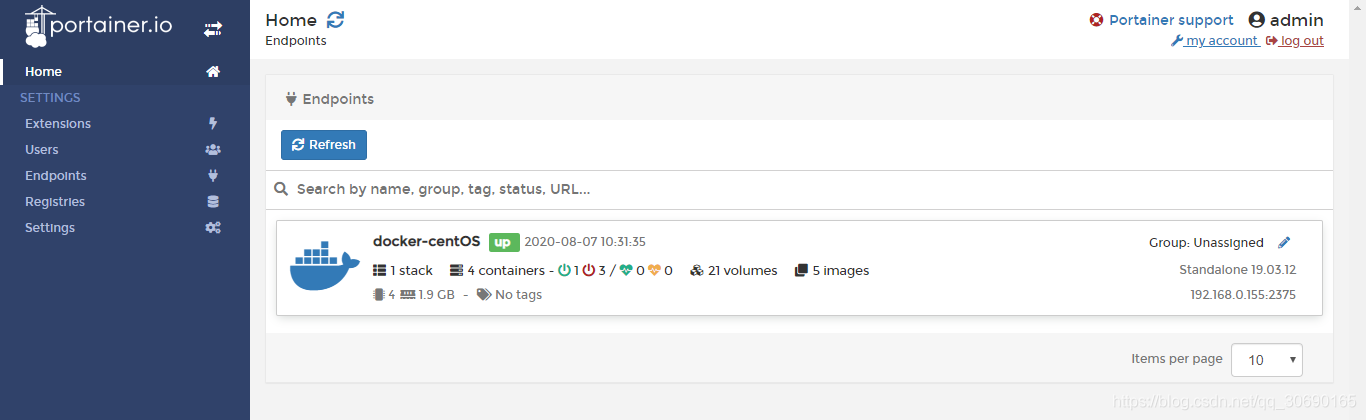
Task: Click the volumes cubes icon
Action: (x=697, y=270)
